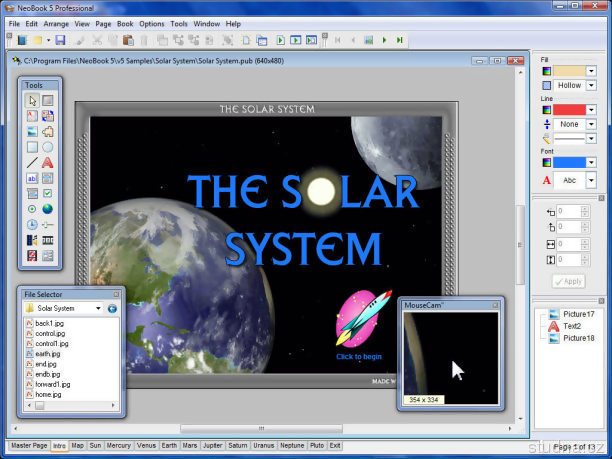
Task: Select earth.jpg in File Selector list
Action: pos(48,353)
